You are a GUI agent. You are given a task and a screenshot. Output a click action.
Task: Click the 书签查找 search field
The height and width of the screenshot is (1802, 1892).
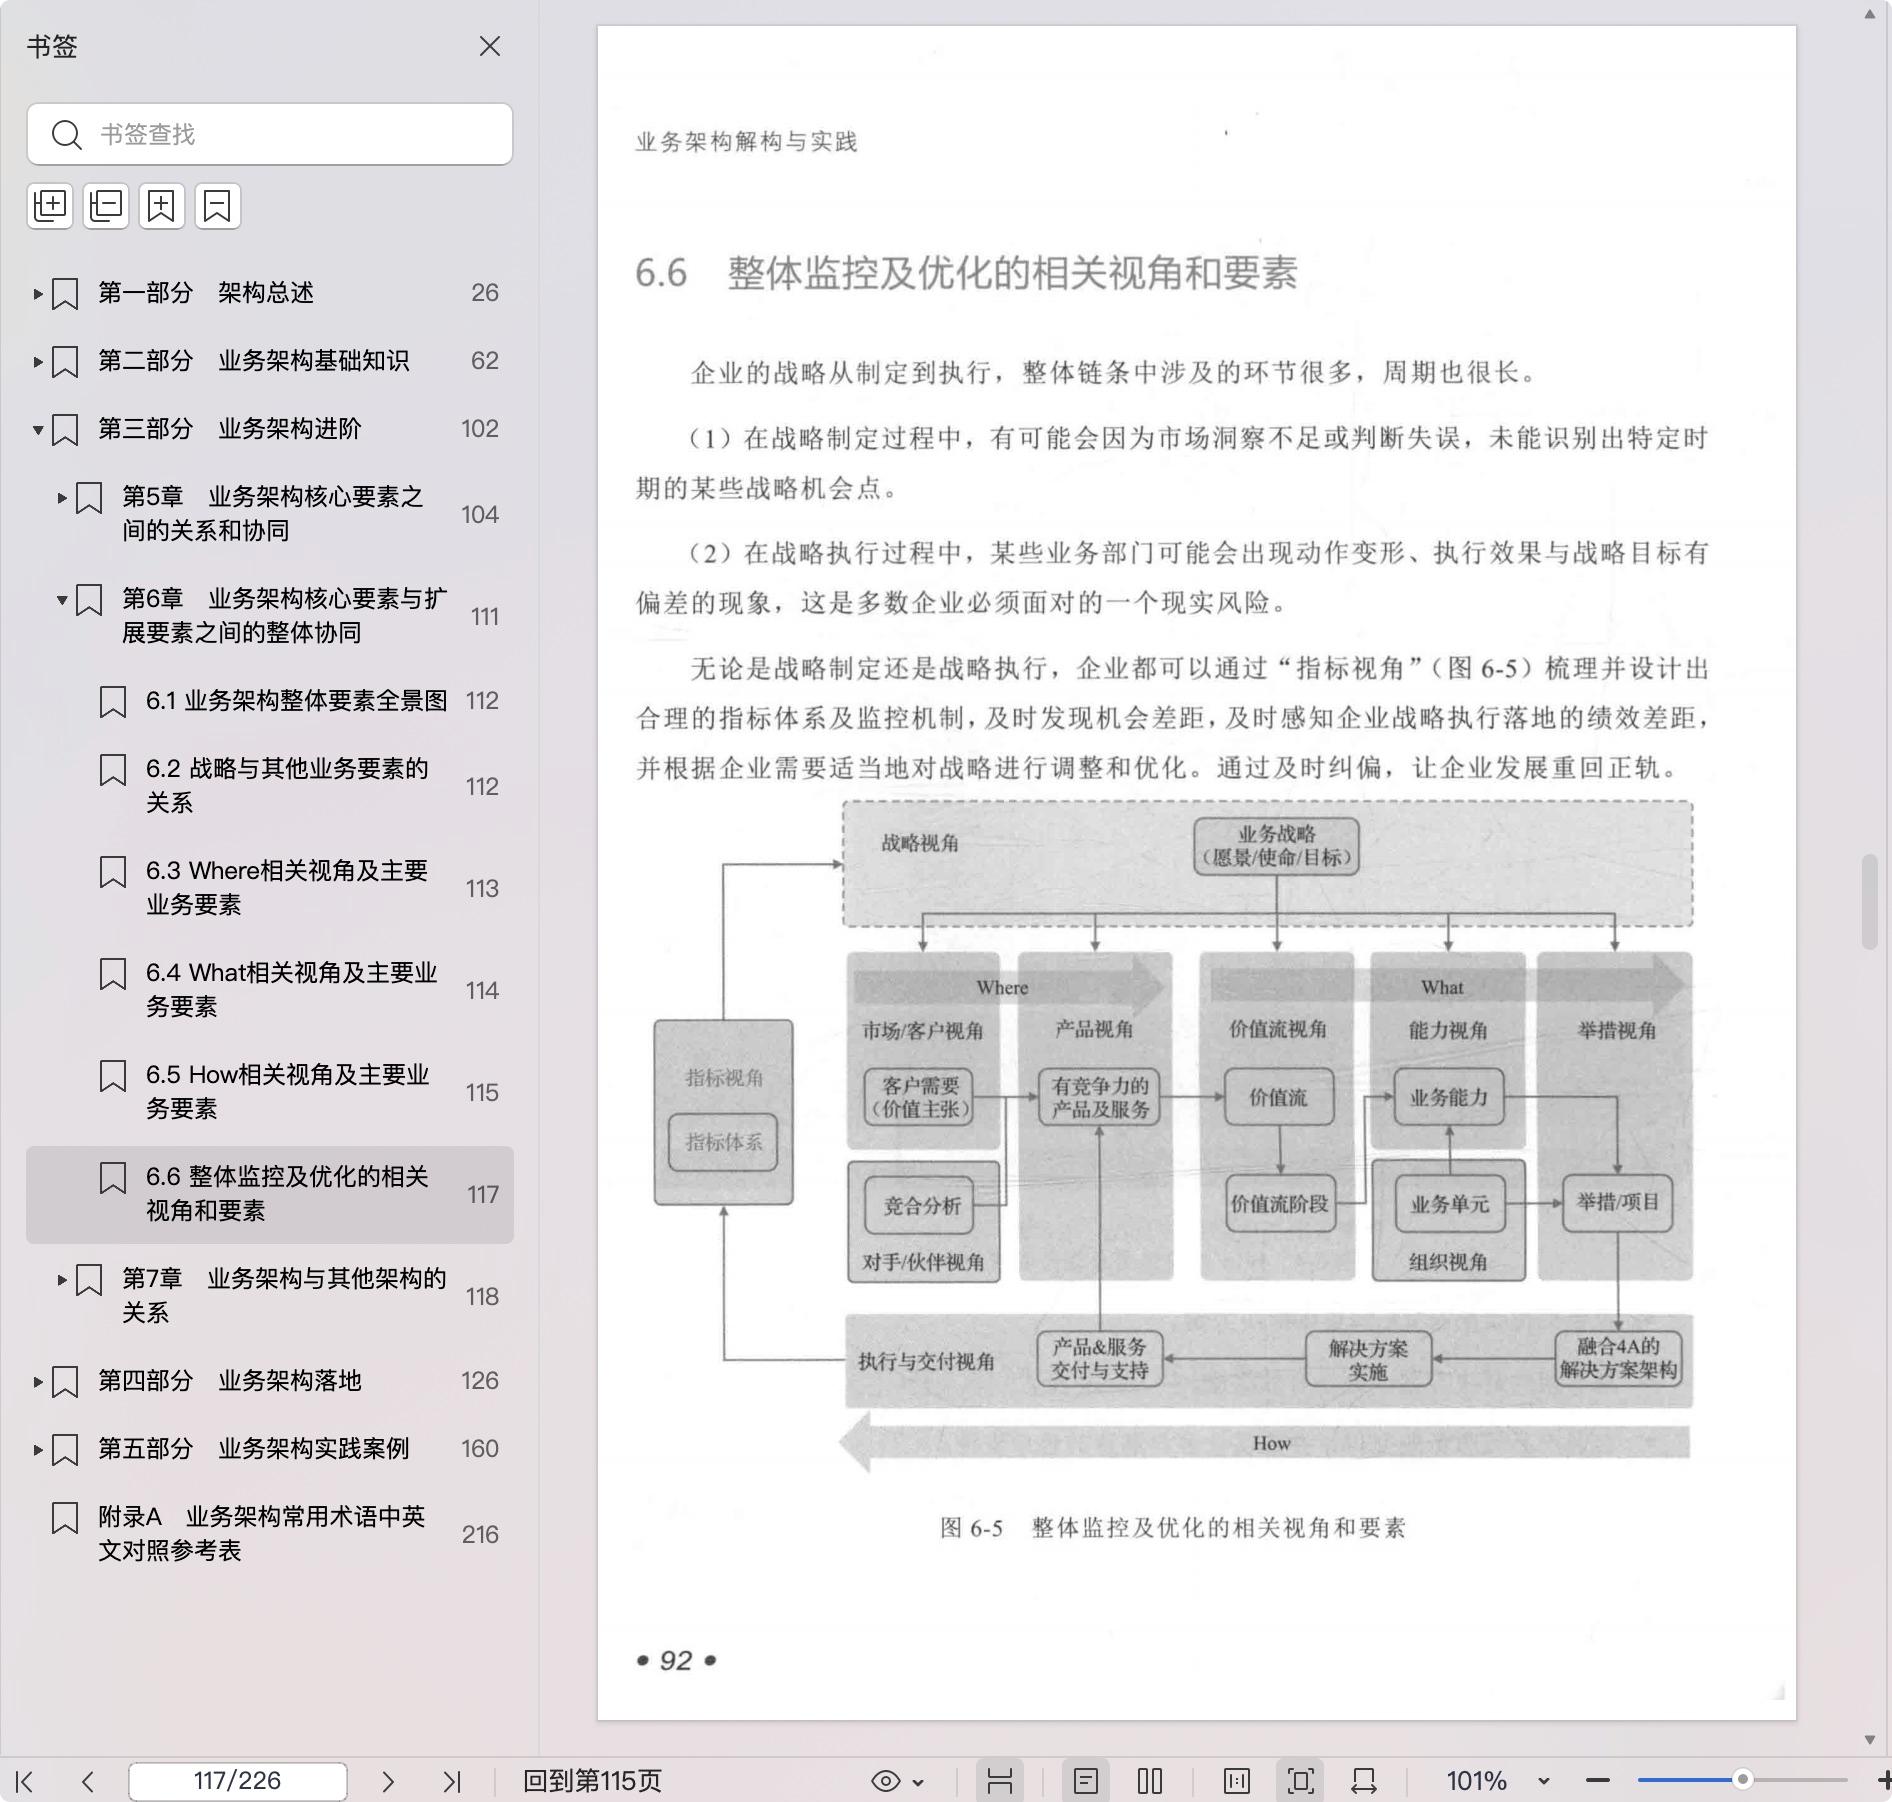pyautogui.click(x=290, y=134)
